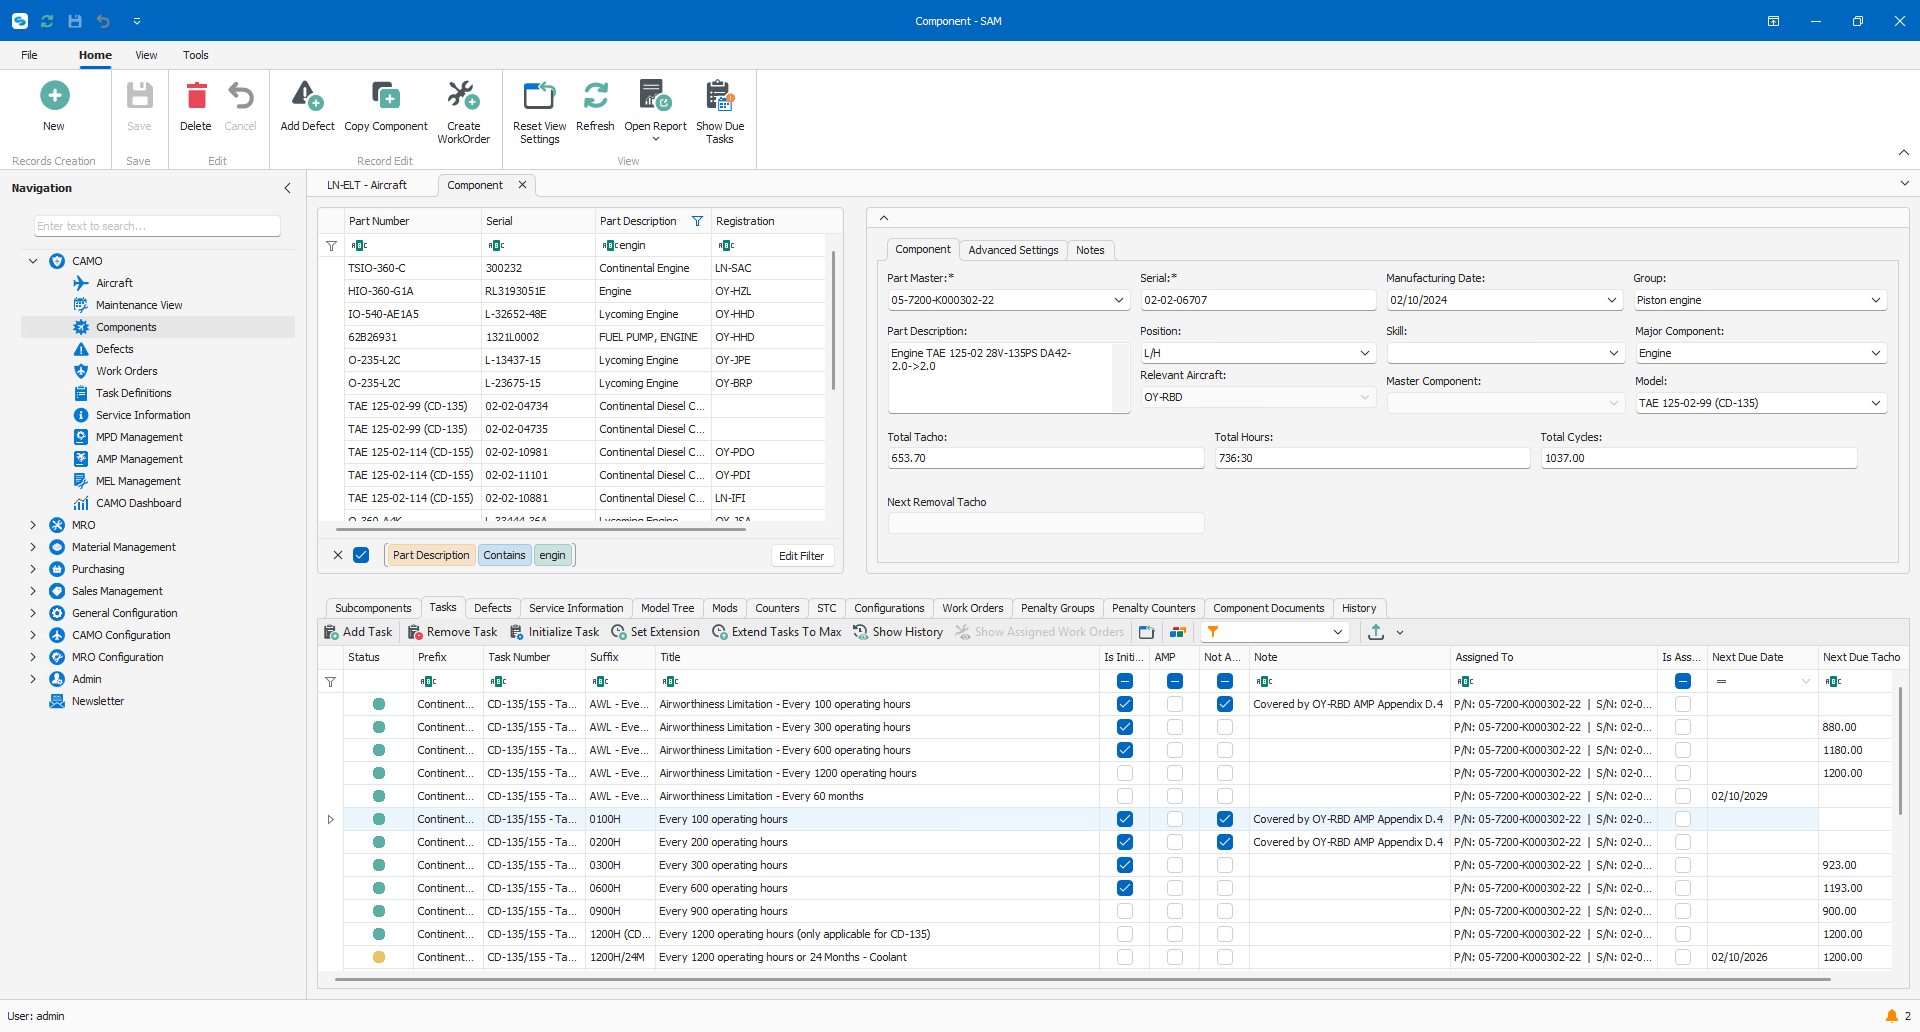Viewport: 1920px width, 1032px height.
Task: Switch to the Defects tab
Action: click(x=492, y=608)
